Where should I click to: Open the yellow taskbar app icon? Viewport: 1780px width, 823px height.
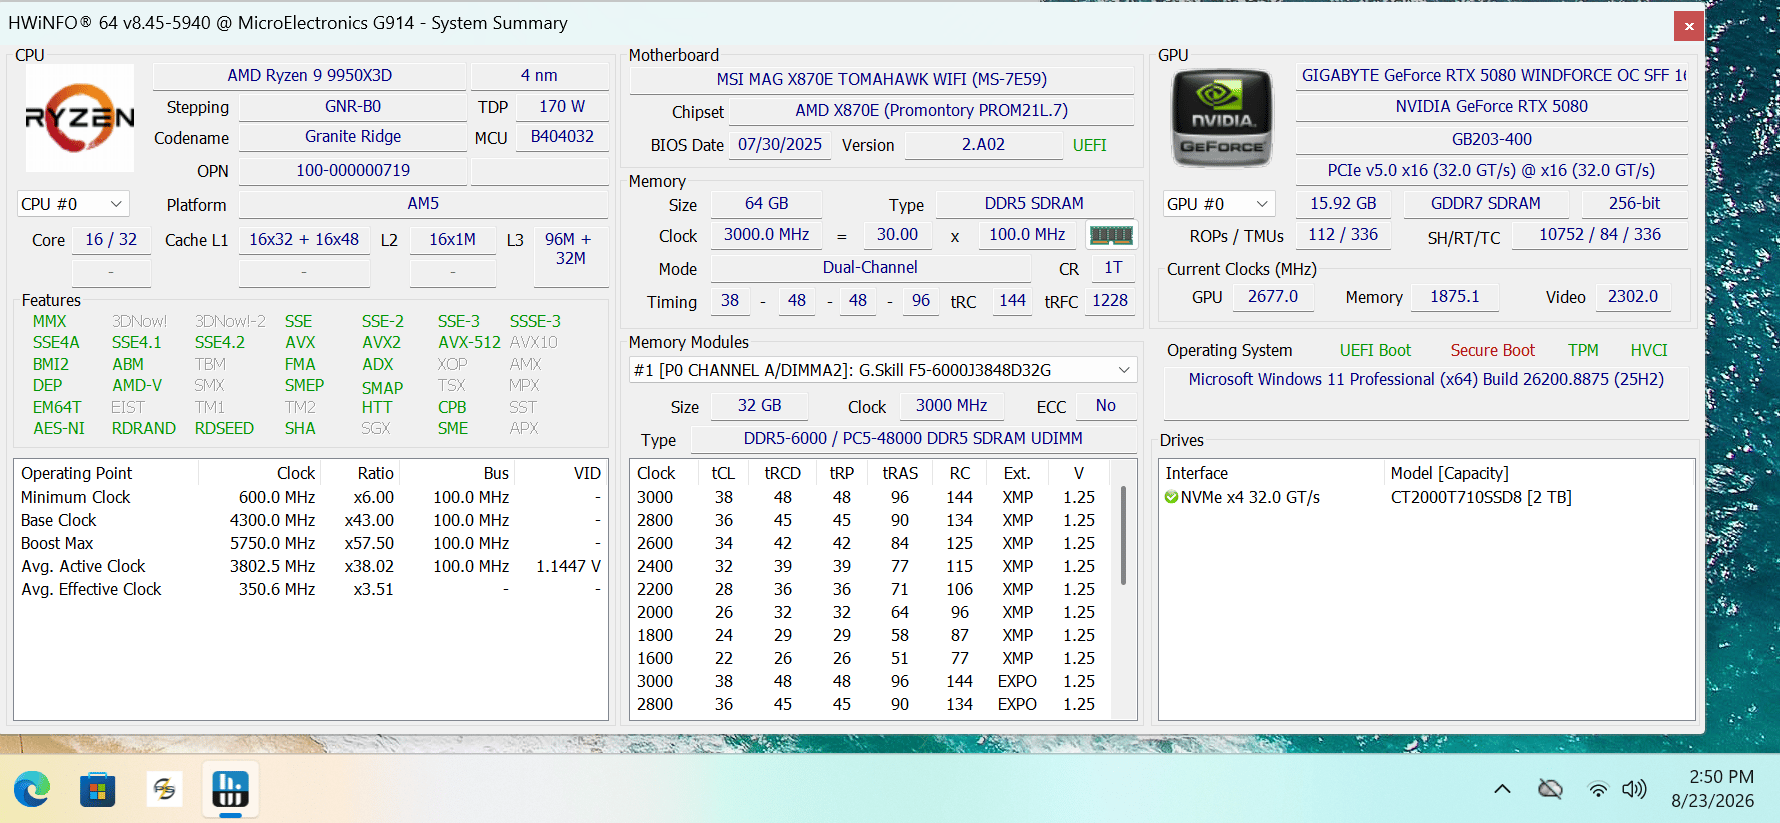point(164,790)
